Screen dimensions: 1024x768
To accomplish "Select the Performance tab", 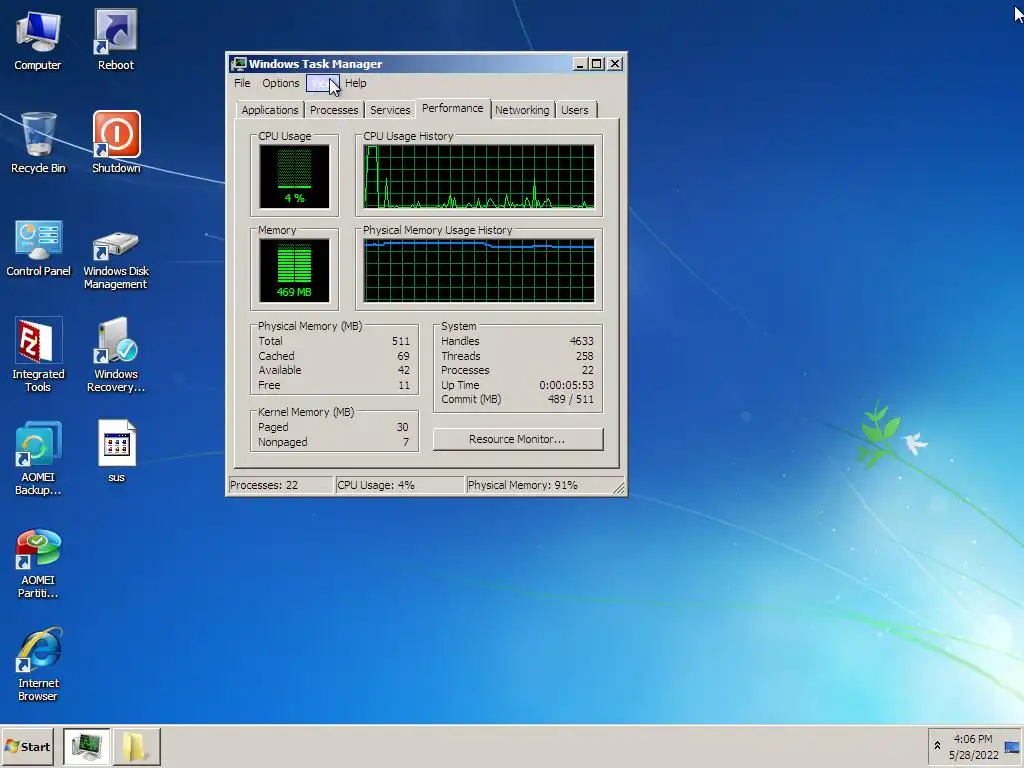I will click(453, 108).
